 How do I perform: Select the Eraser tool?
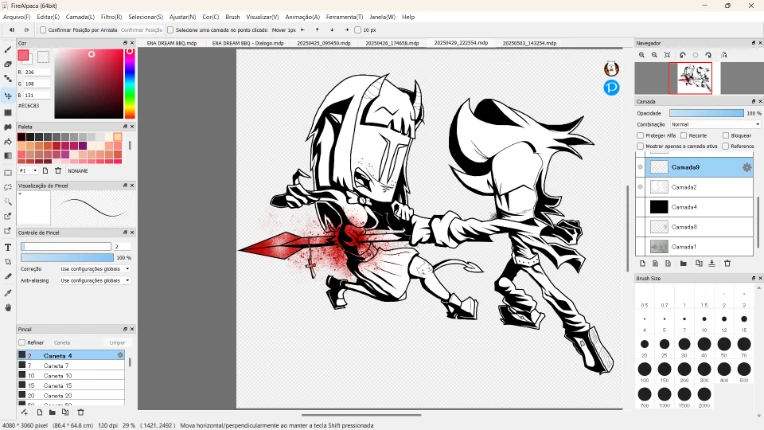8,64
